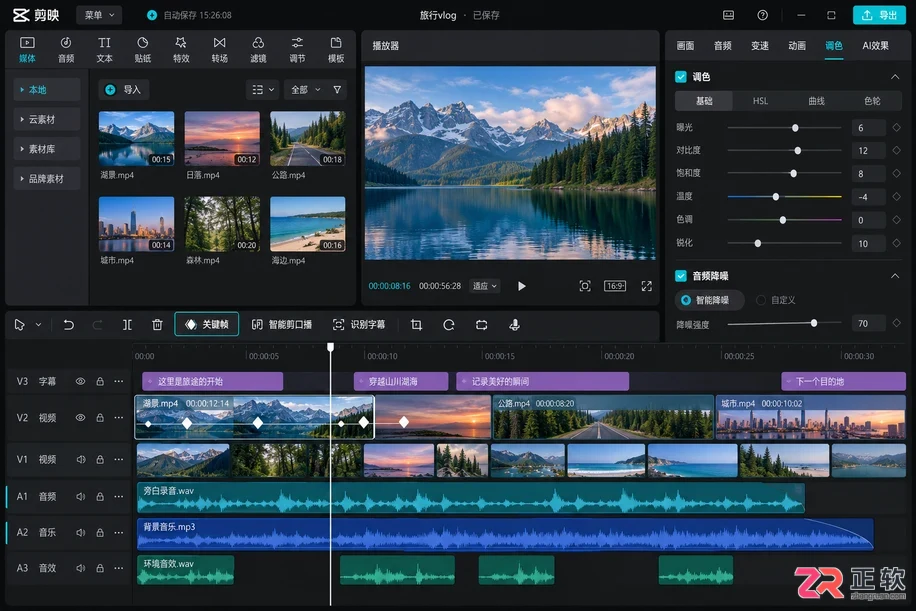Toggle the 调色 color grading checkbox
916x611 pixels.
click(681, 77)
